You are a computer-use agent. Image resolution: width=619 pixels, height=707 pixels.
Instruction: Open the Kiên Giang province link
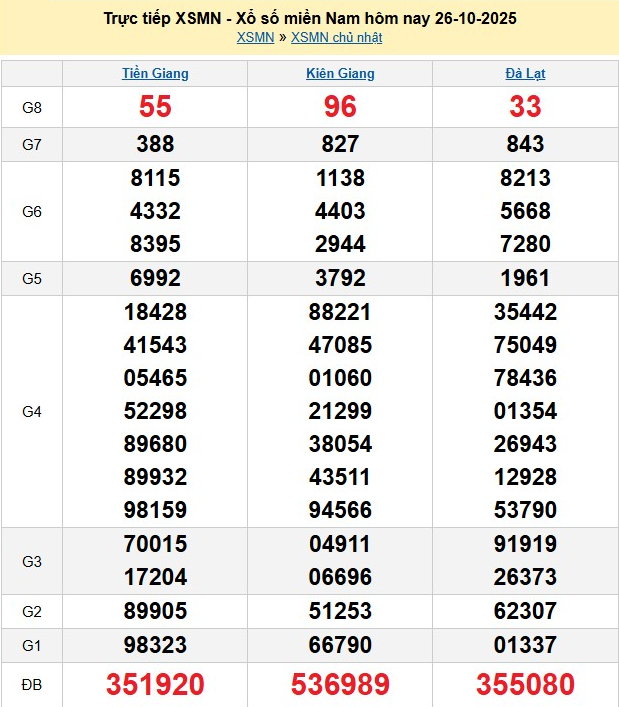point(340,74)
